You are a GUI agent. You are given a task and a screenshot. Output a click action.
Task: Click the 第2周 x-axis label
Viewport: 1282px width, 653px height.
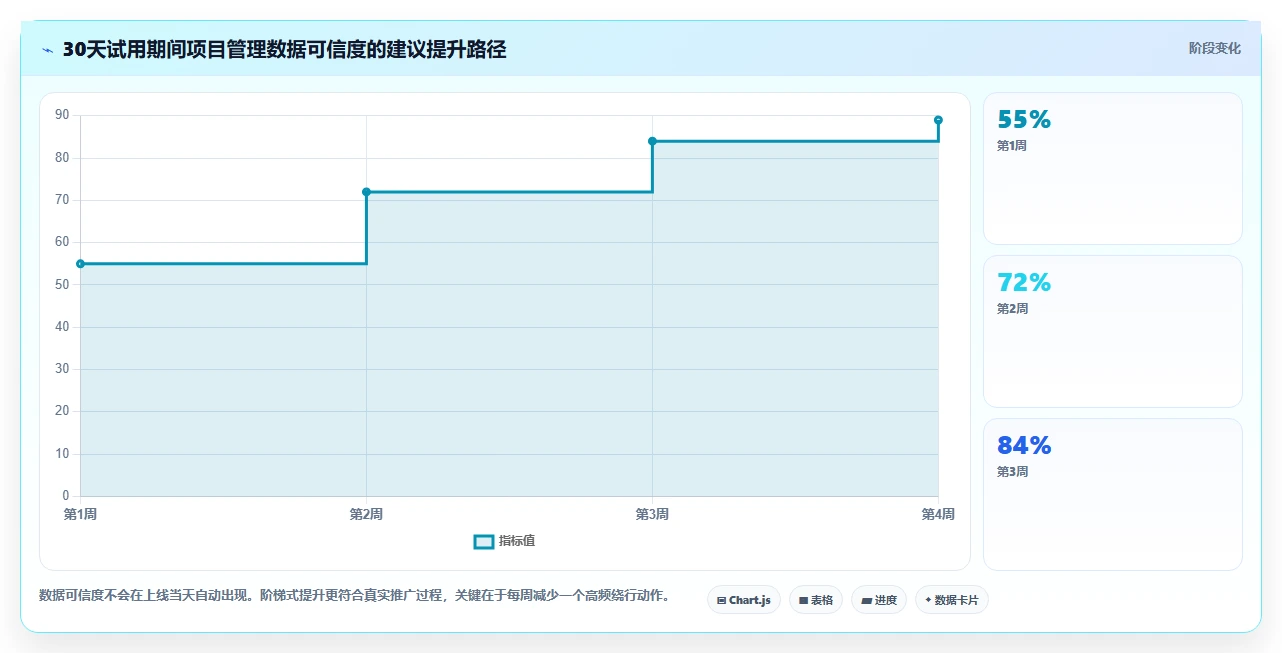pos(366,514)
